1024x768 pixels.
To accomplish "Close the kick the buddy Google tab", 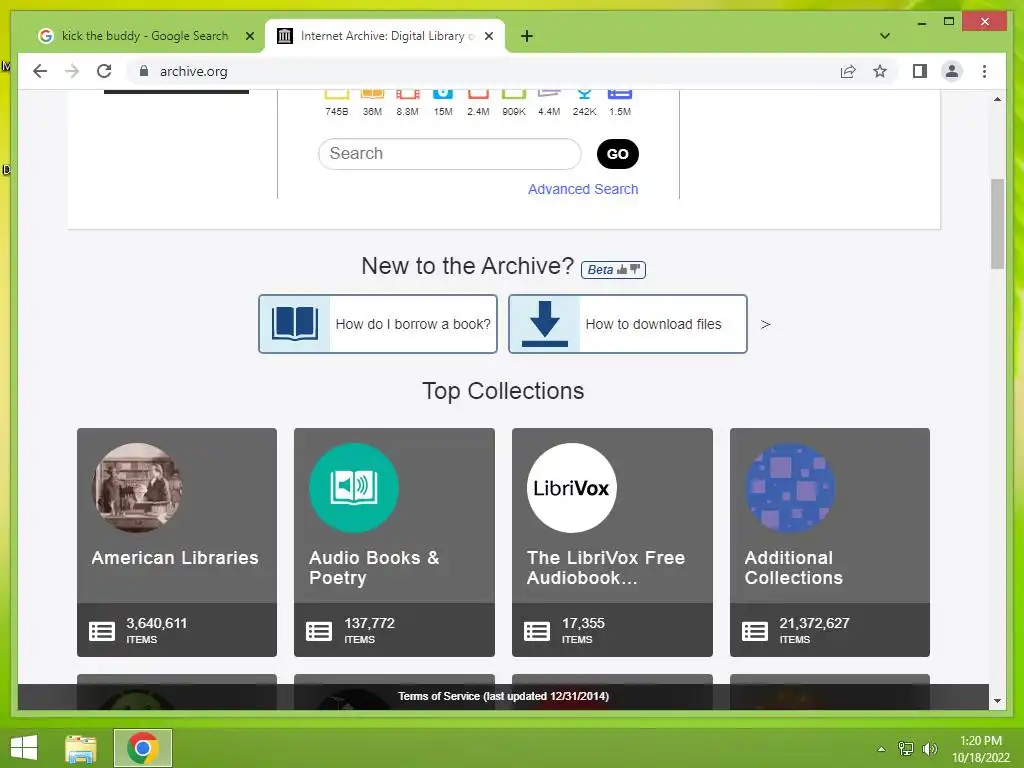I will coord(249,36).
